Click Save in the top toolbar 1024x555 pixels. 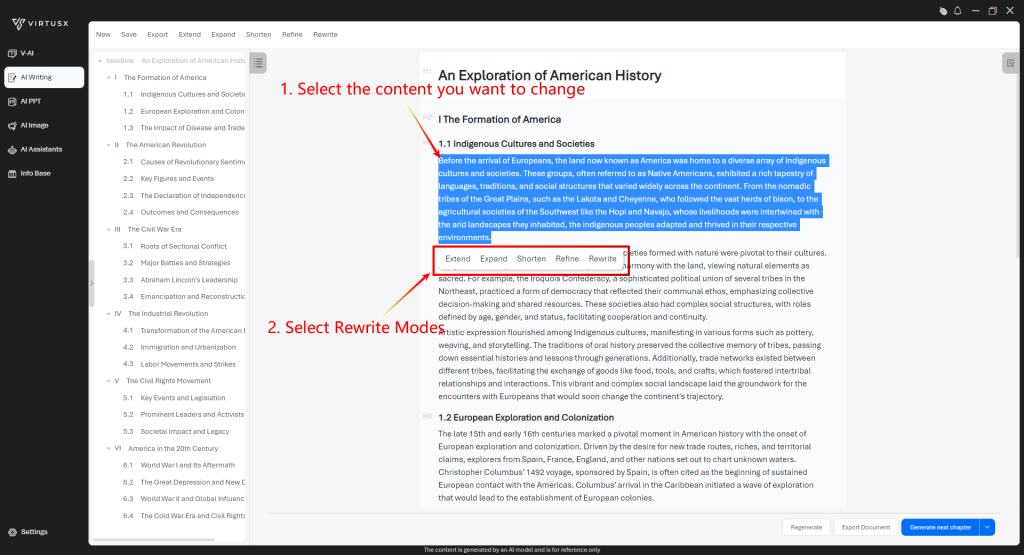pyautogui.click(x=129, y=35)
